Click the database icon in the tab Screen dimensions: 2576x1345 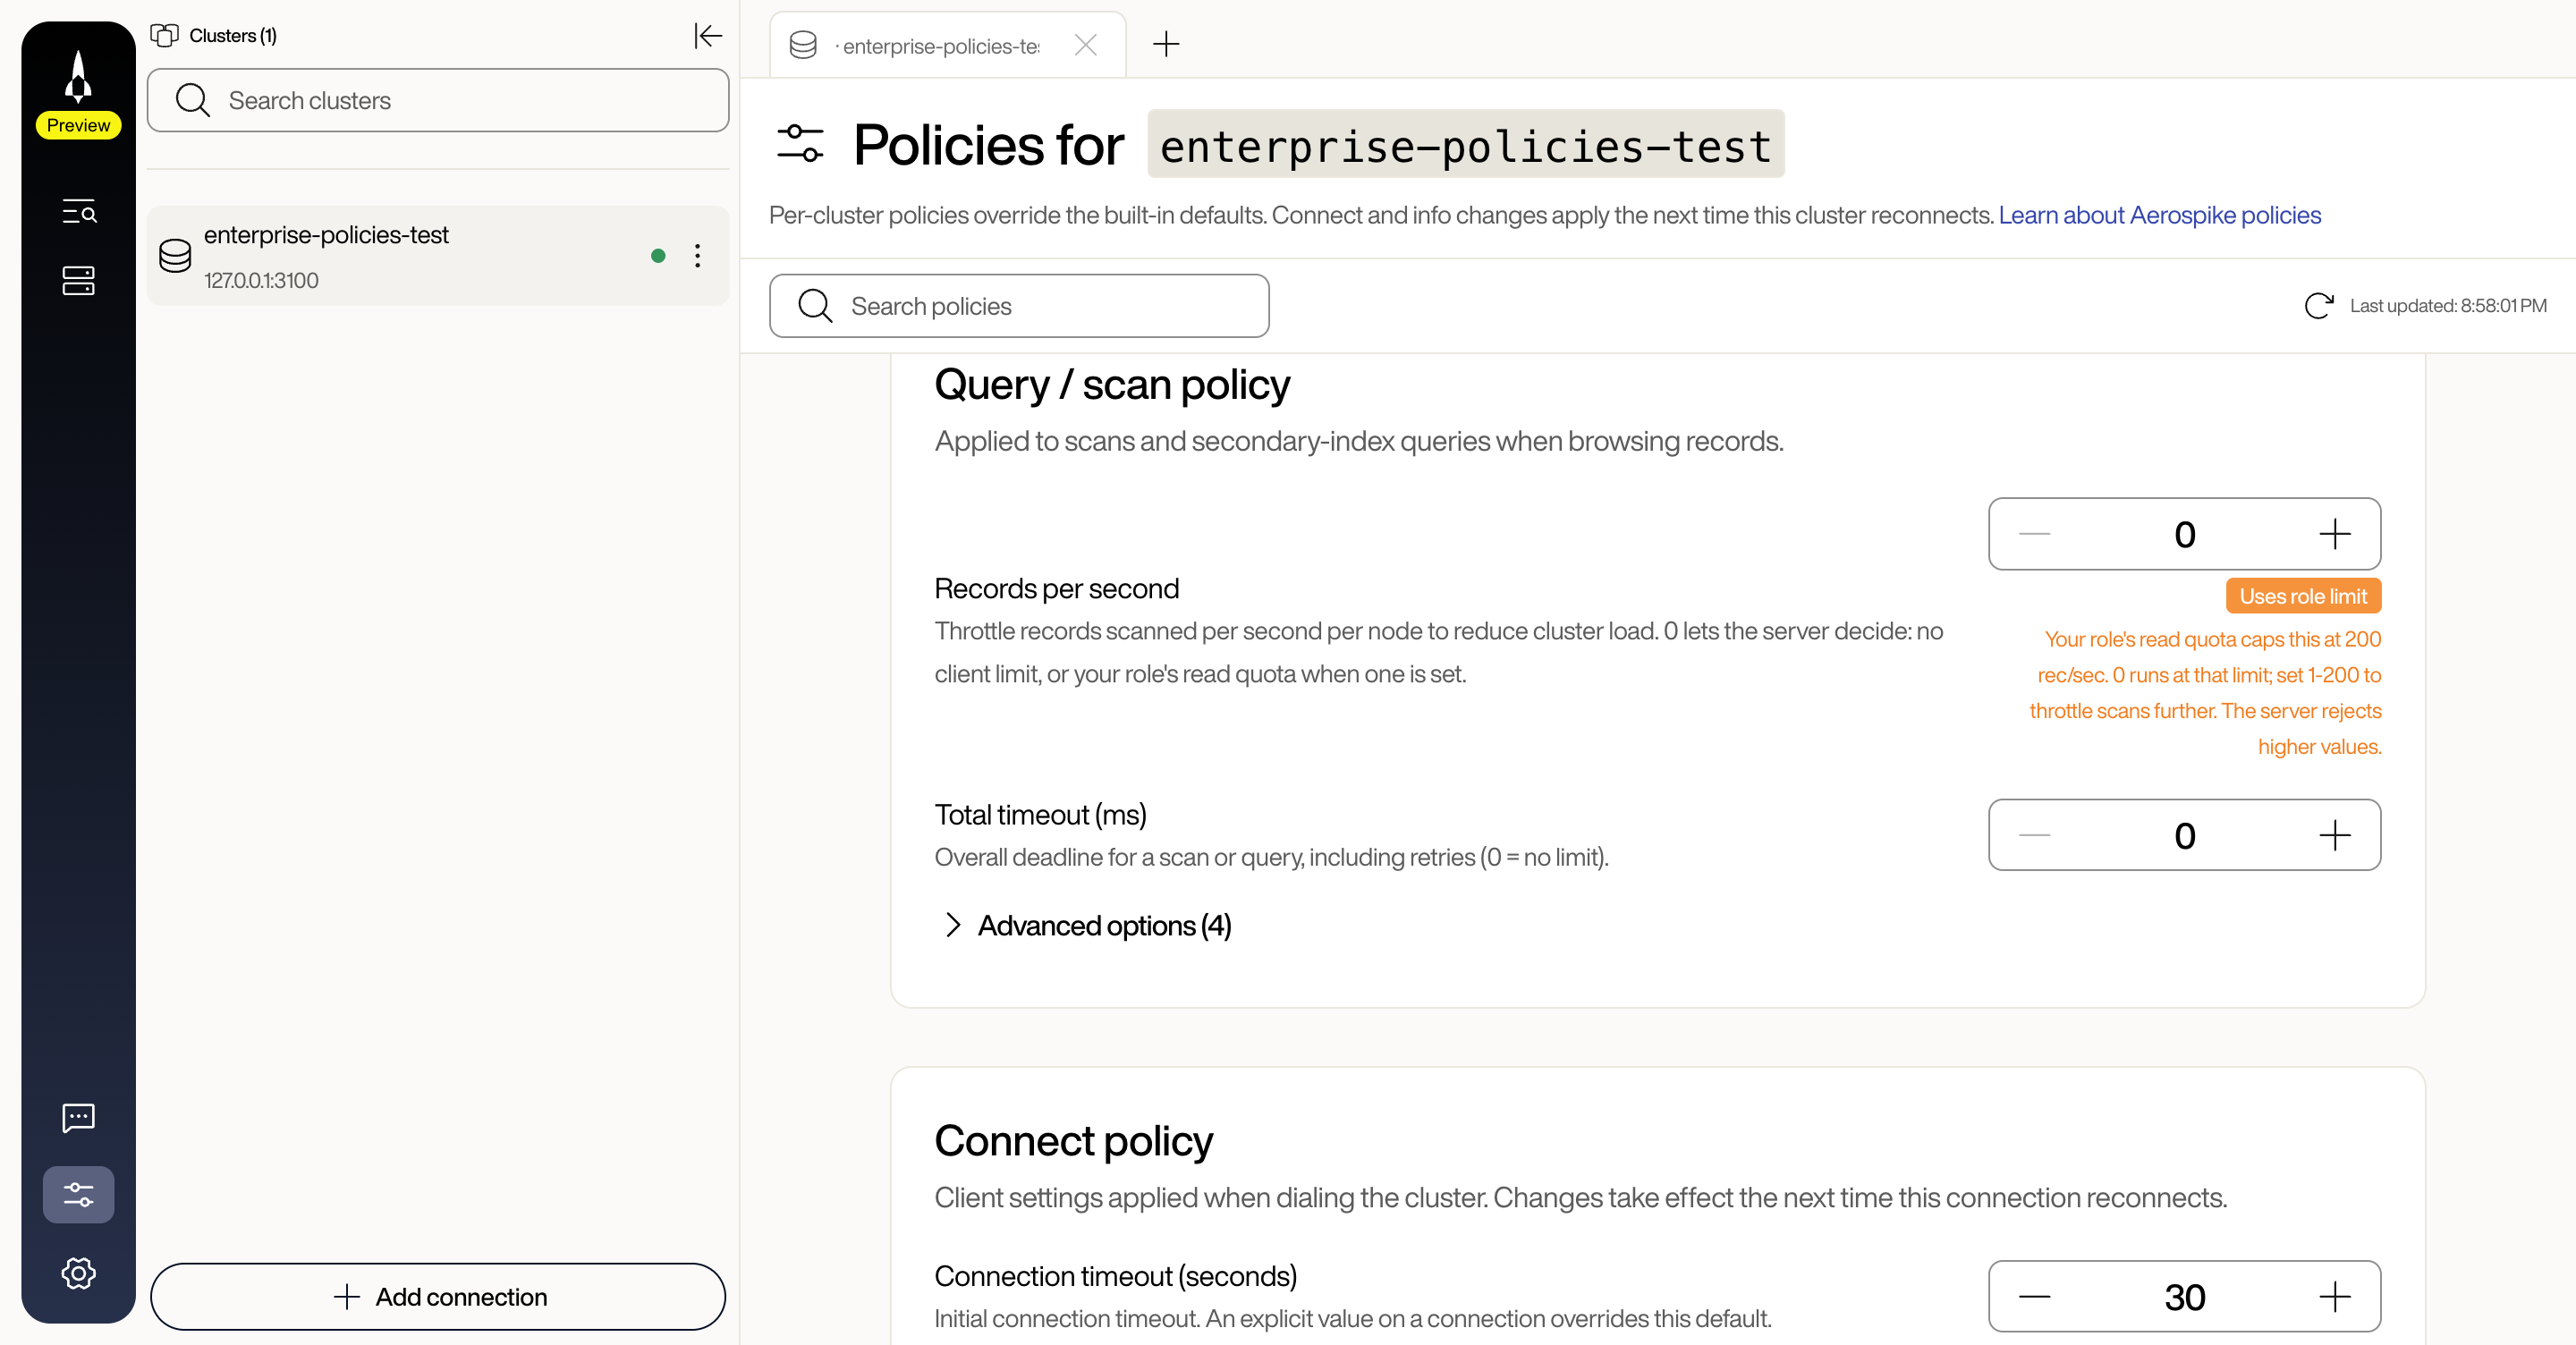(803, 45)
